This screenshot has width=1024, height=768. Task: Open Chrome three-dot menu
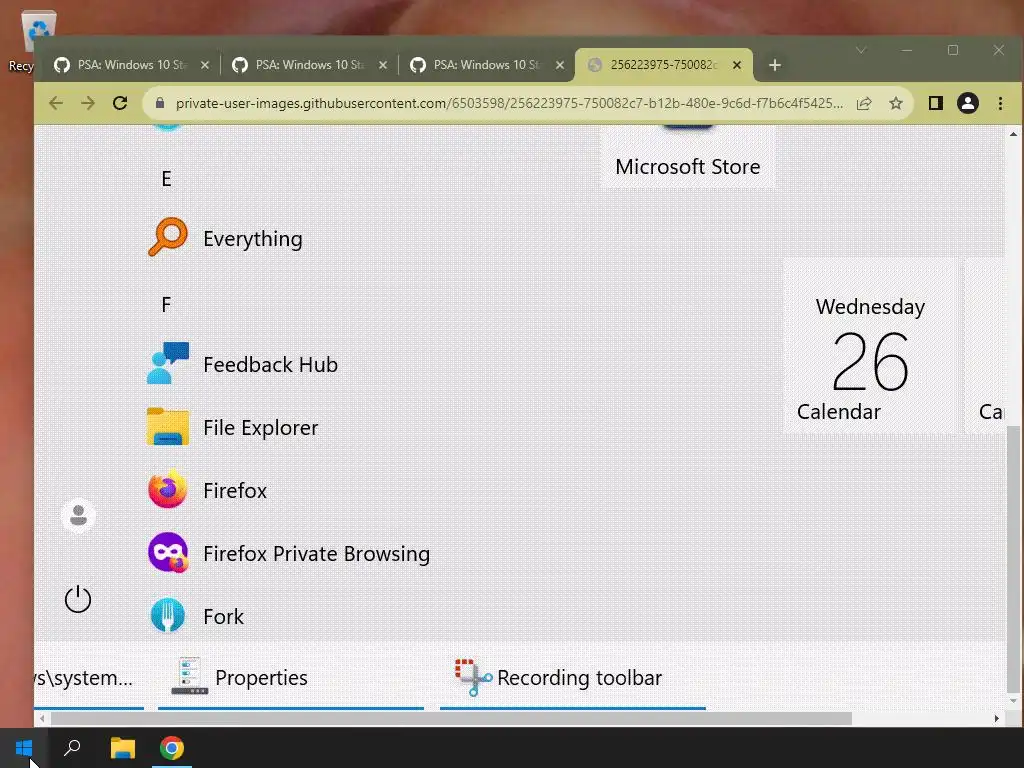(x=1000, y=103)
